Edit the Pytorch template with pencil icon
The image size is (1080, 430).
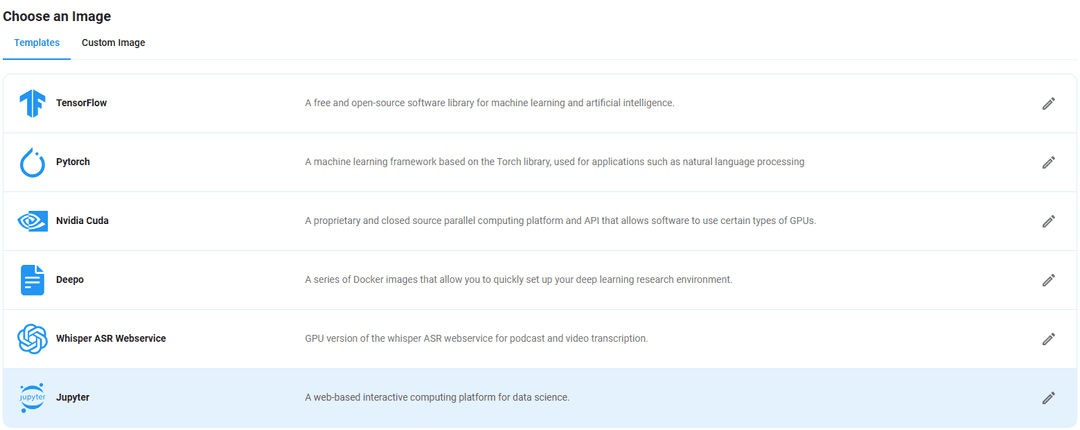click(x=1048, y=162)
